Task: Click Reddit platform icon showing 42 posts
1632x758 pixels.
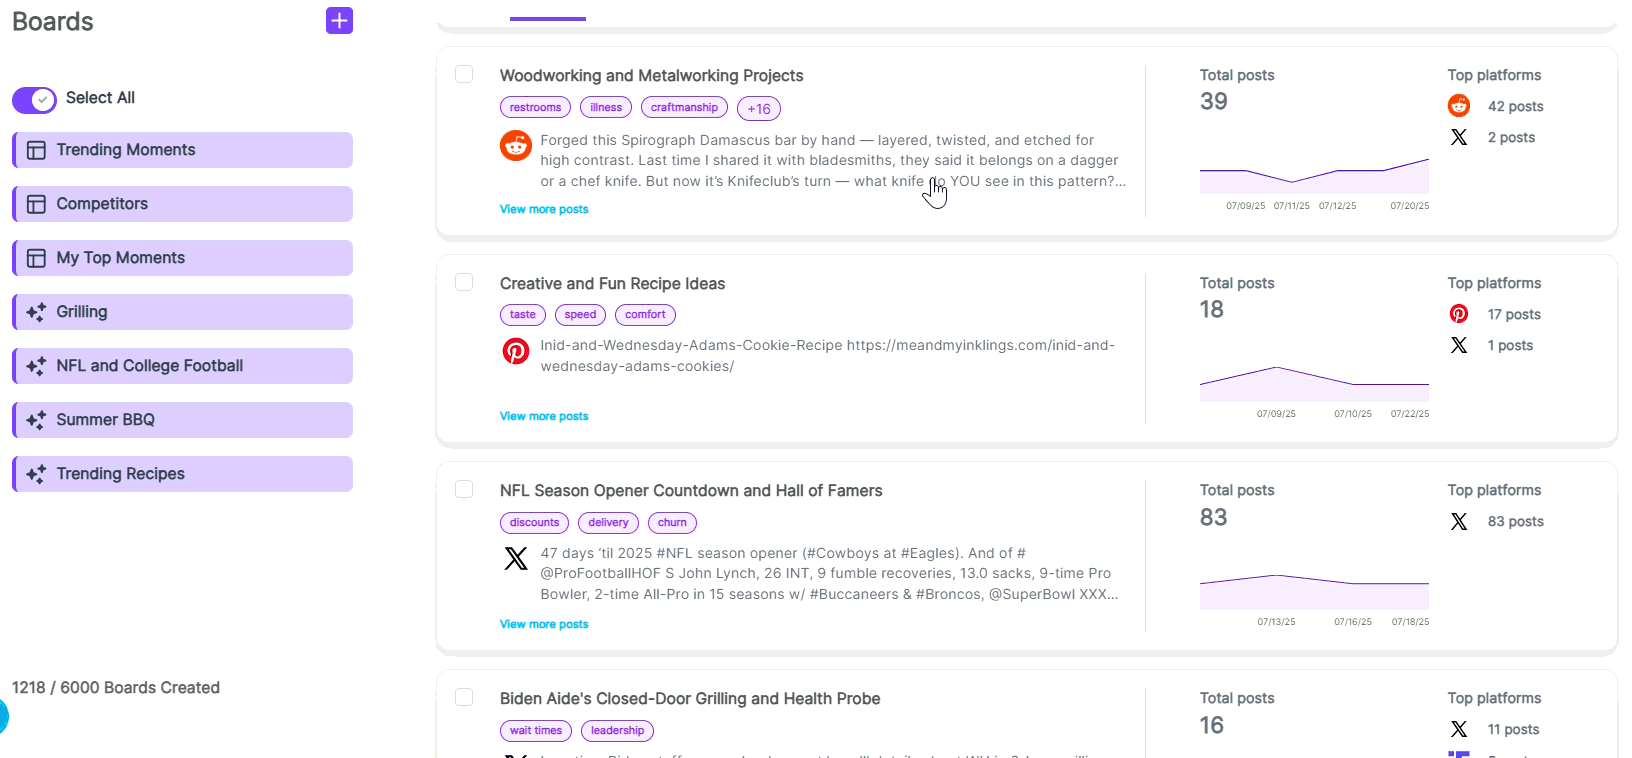Action: [1459, 106]
